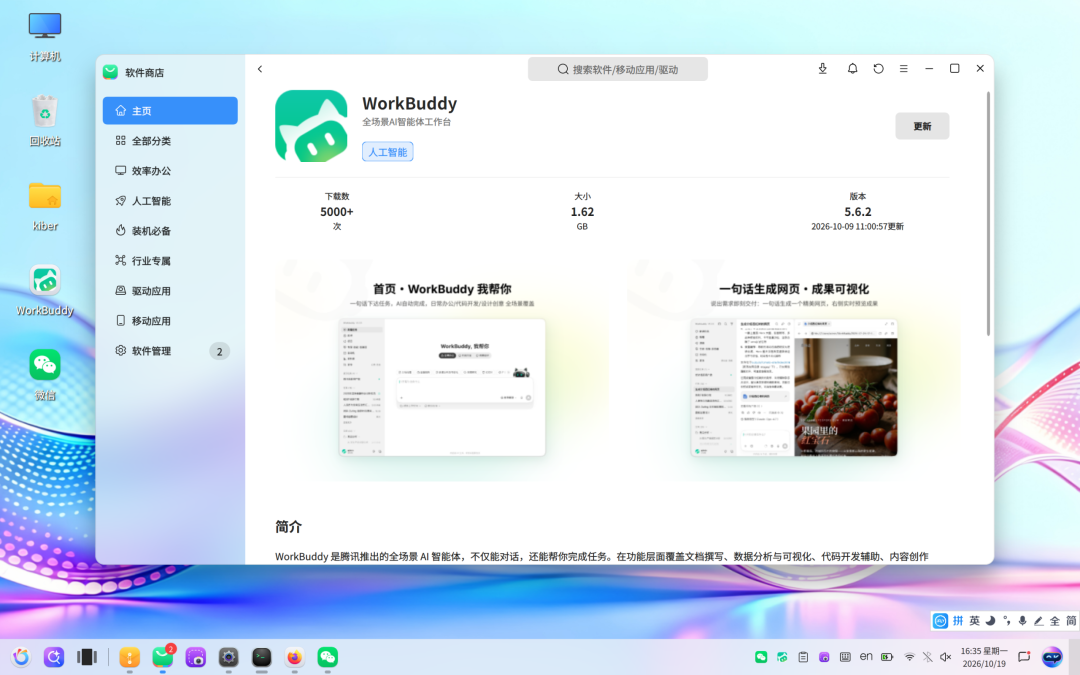1080x675 pixels.
Task: Click the 人工智能 tag under the WorkBuddy title
Action: [x=388, y=152]
